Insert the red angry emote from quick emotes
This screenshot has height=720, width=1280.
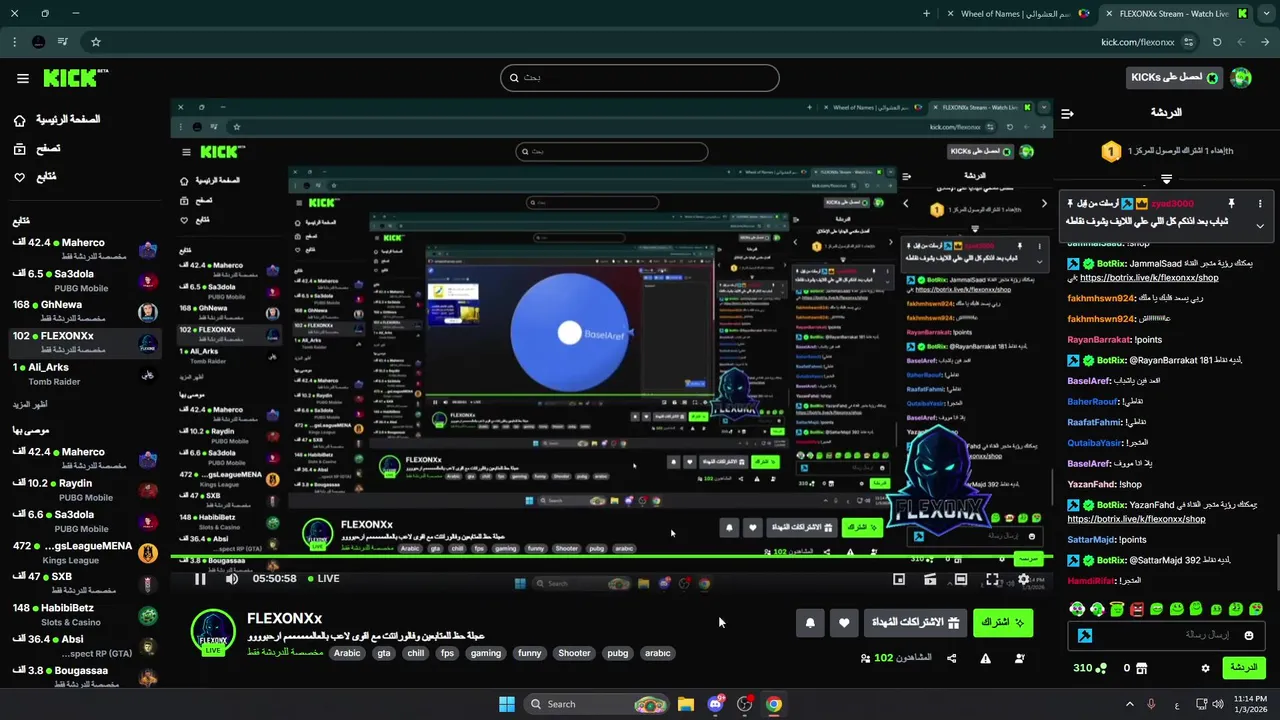point(1136,609)
